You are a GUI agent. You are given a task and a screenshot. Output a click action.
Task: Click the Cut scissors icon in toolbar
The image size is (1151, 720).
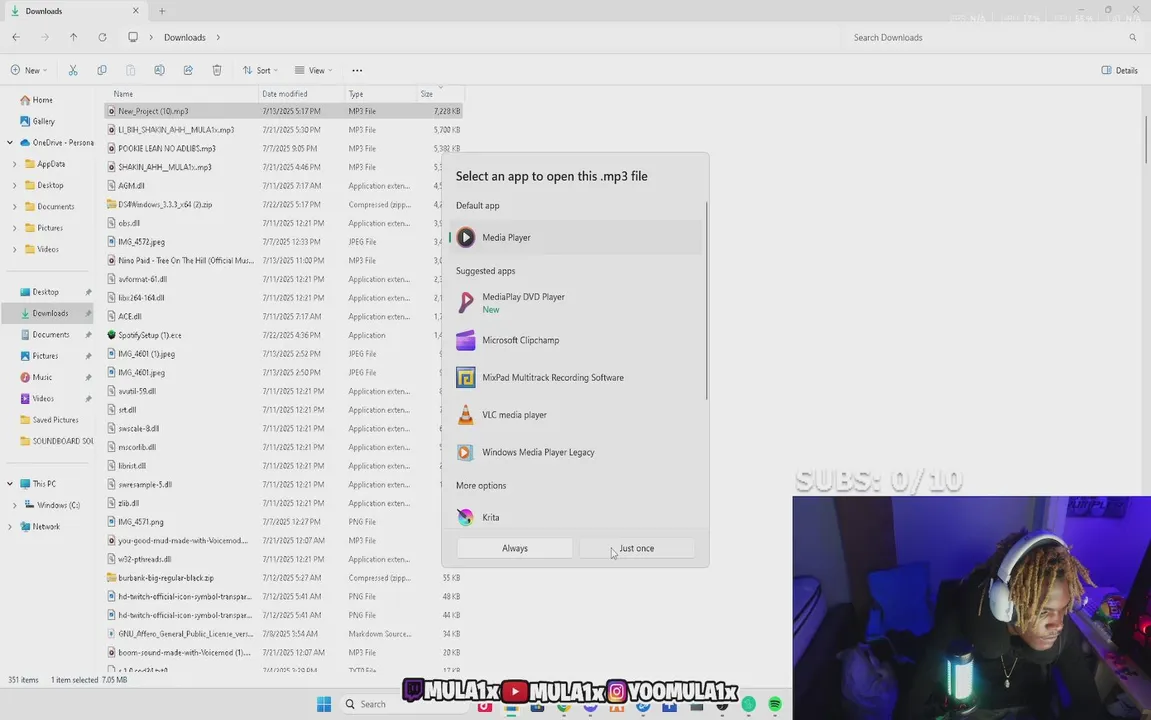coord(73,70)
